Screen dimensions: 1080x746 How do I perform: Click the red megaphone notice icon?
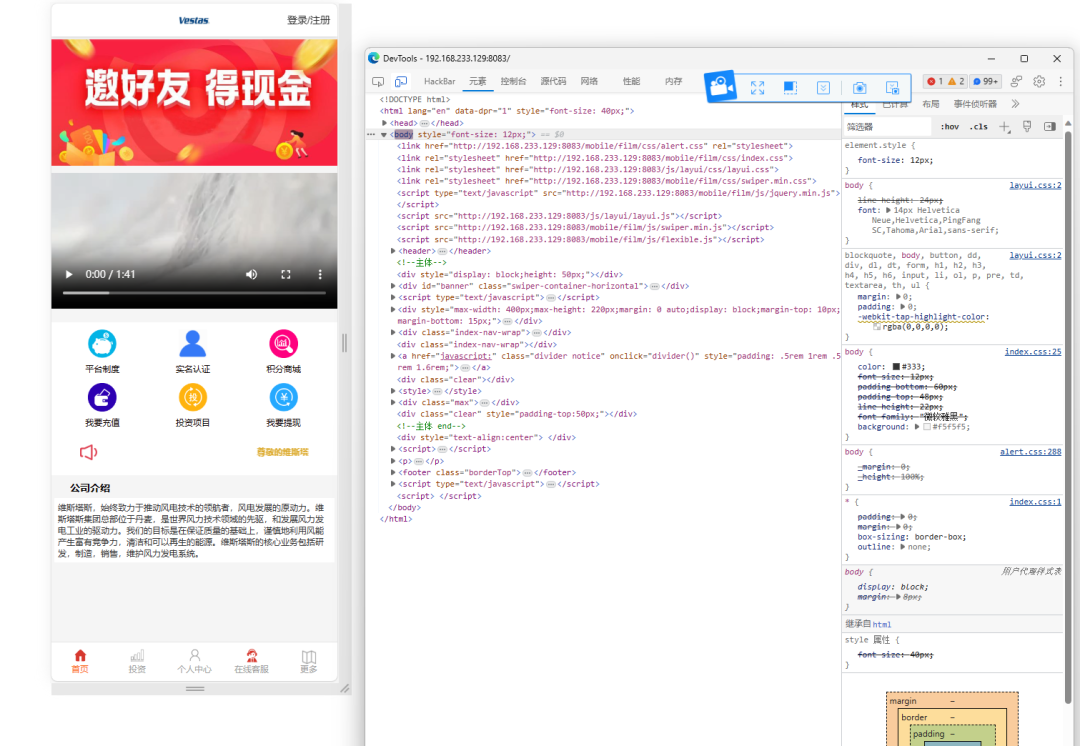pyautogui.click(x=89, y=452)
